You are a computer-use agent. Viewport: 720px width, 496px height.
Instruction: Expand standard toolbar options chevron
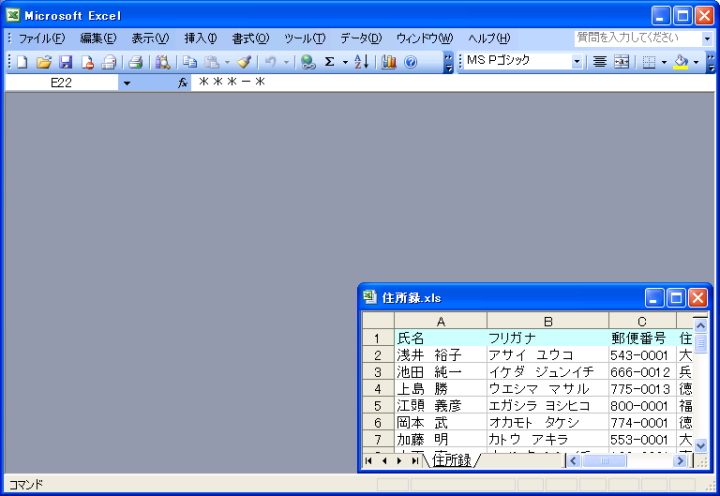[448, 62]
